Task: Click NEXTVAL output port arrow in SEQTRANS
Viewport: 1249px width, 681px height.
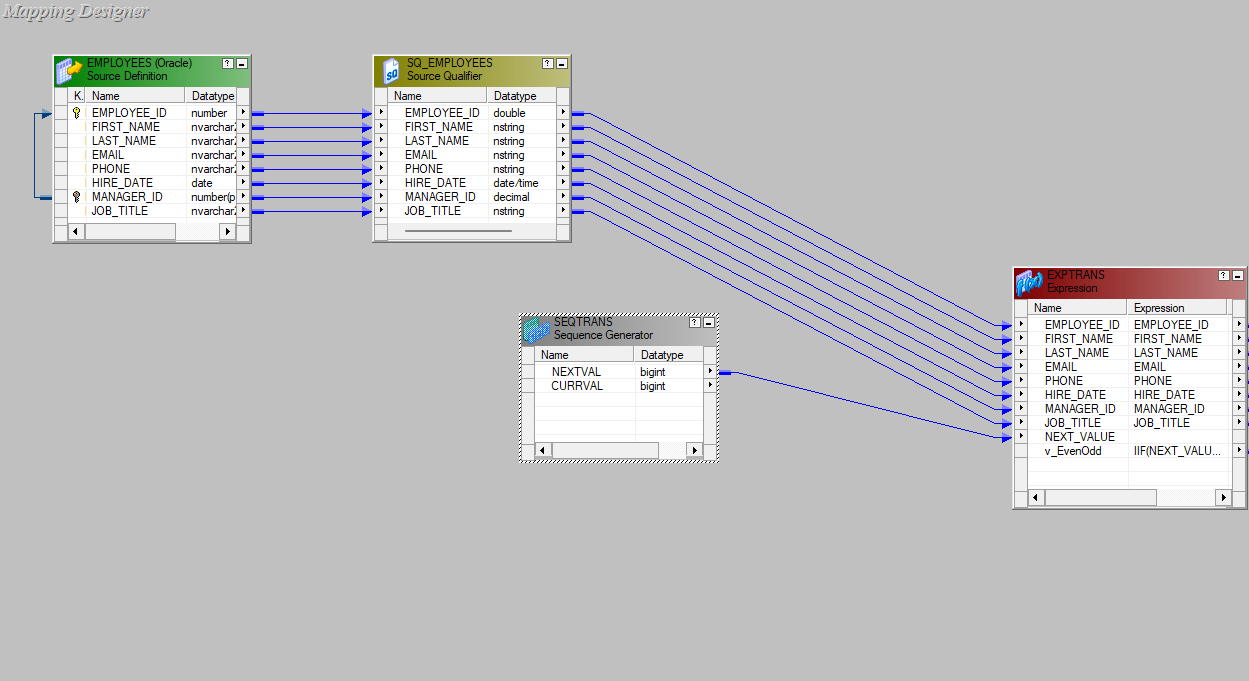Action: tap(710, 371)
